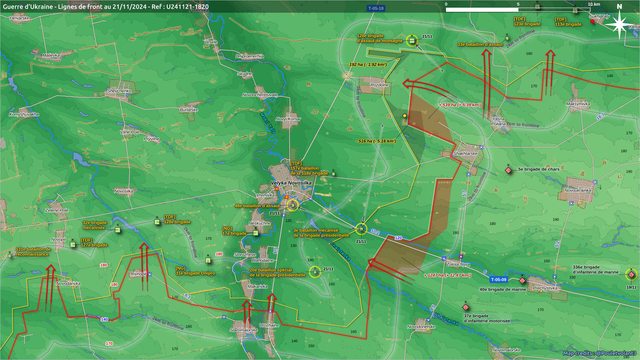Click the 192 ha area label
This screenshot has height=360, width=640.
tap(368, 64)
